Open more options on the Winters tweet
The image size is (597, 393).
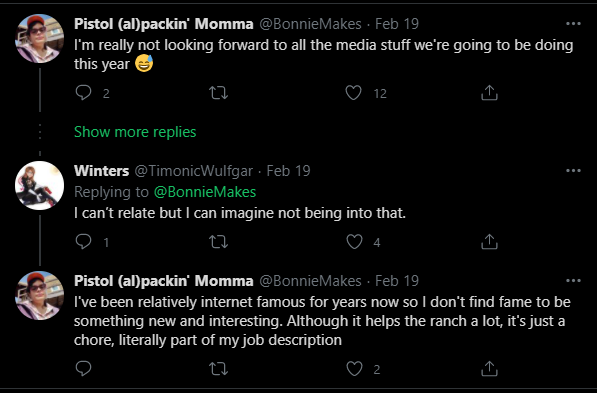point(573,171)
